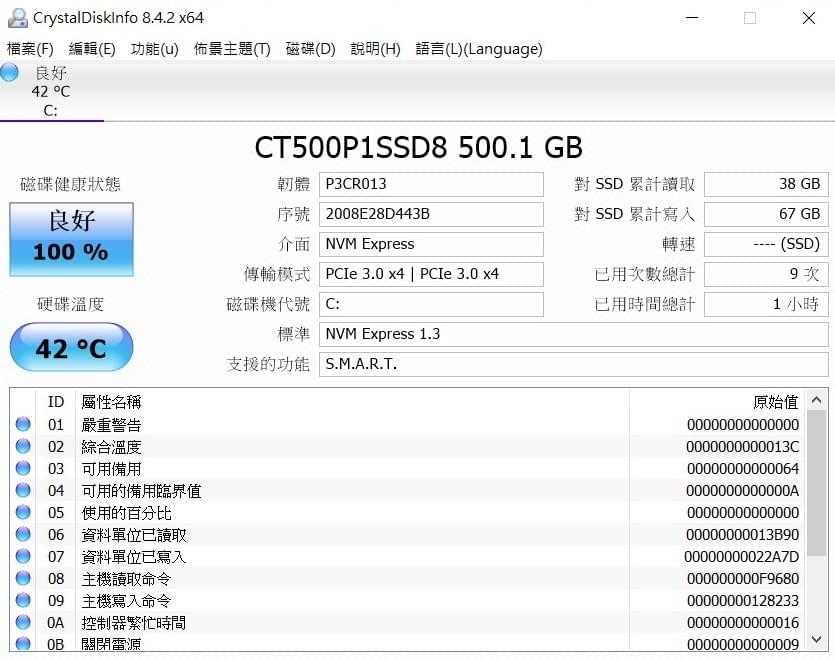
Task: Click status icon for attribute 03 可用備用
Action: [x=23, y=468]
